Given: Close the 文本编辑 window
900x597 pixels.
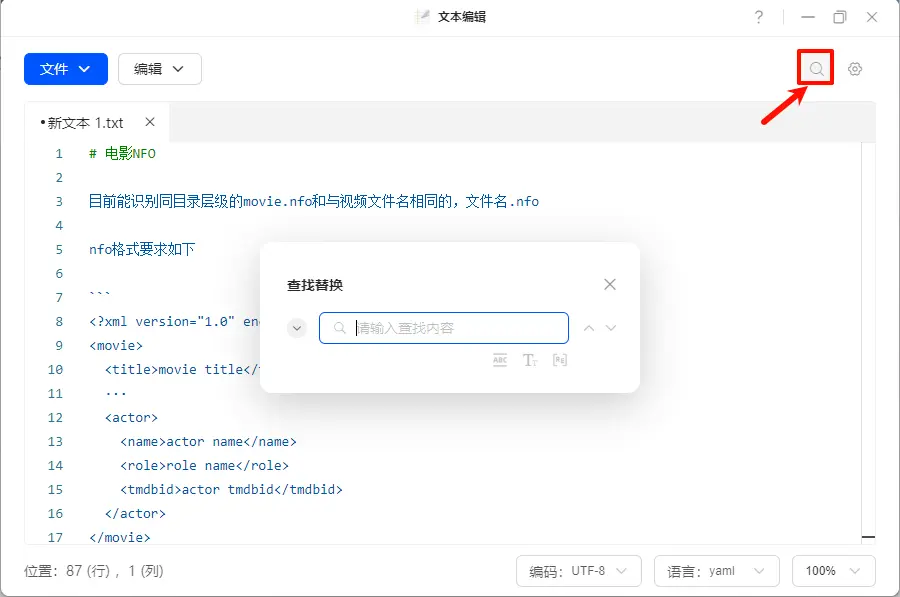Looking at the screenshot, I should tap(872, 17).
